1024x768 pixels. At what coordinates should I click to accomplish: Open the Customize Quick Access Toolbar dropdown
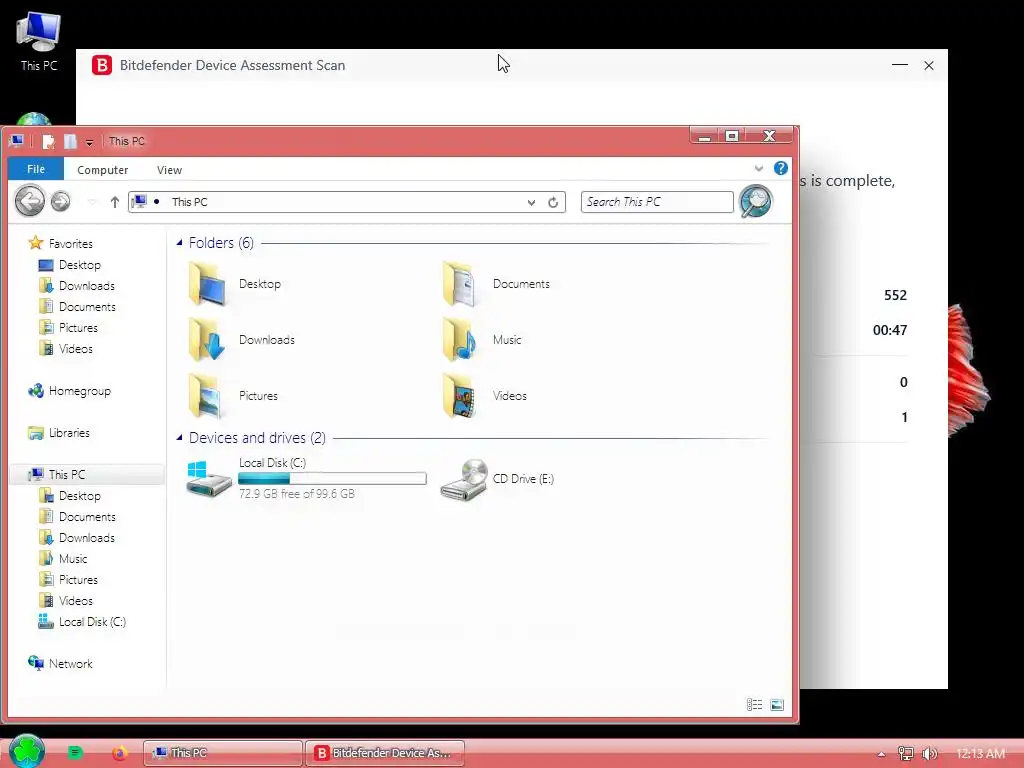click(x=89, y=142)
